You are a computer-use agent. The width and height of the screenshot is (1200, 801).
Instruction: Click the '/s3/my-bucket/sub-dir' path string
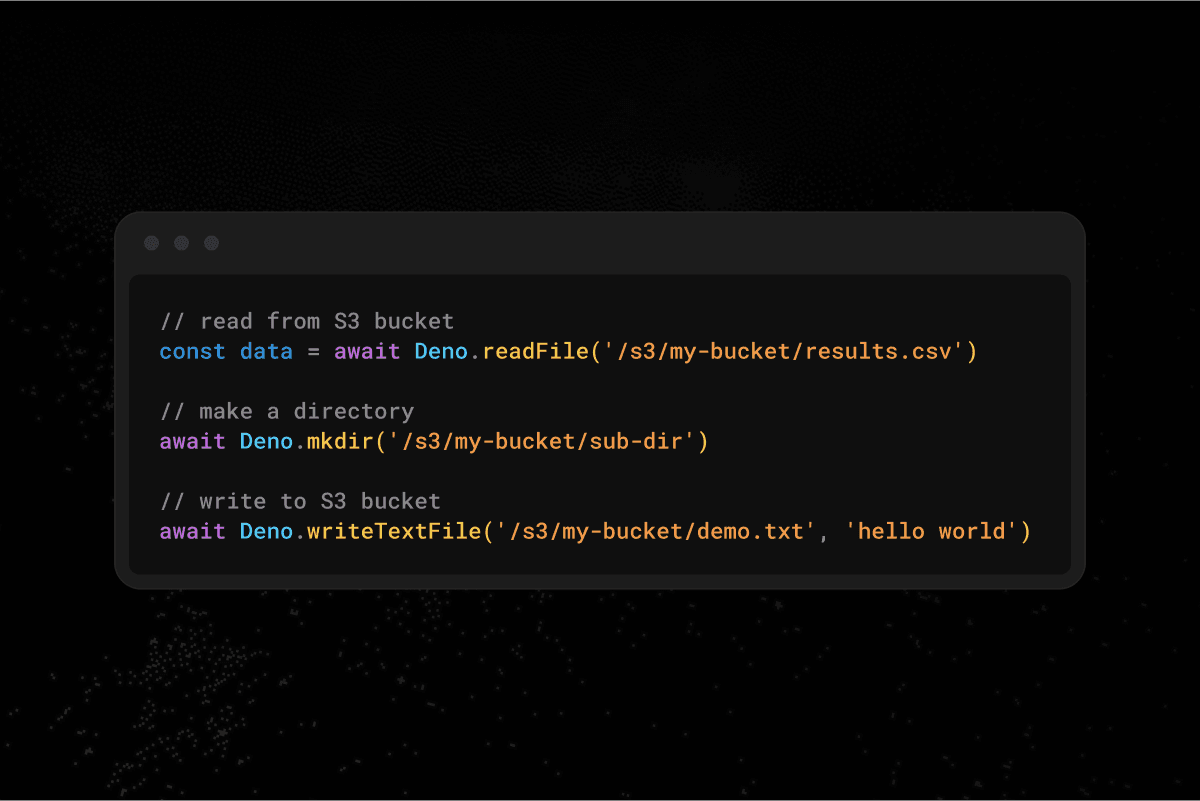click(x=542, y=441)
